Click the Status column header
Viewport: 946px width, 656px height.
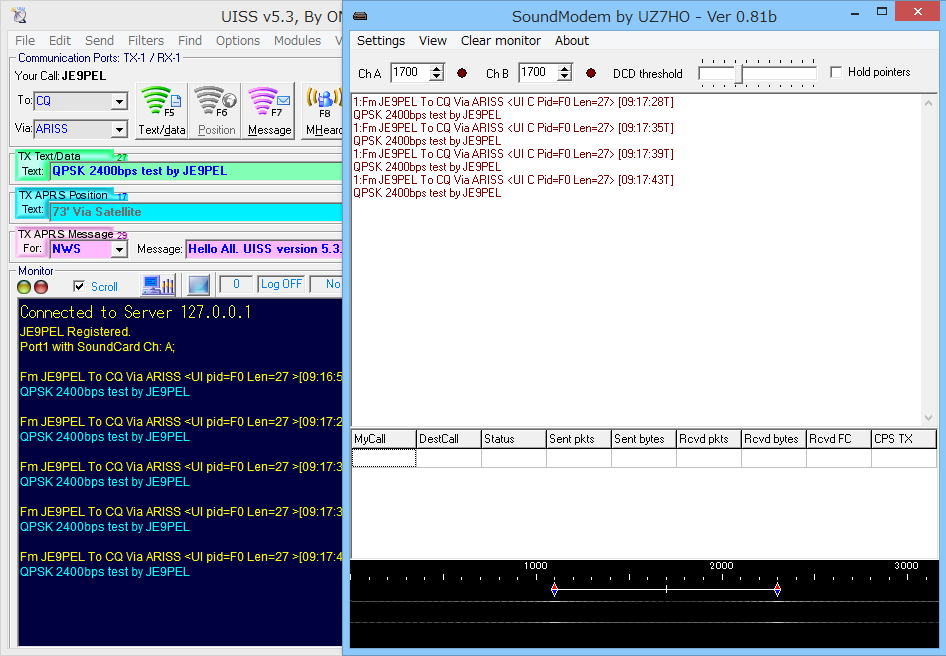[514, 439]
